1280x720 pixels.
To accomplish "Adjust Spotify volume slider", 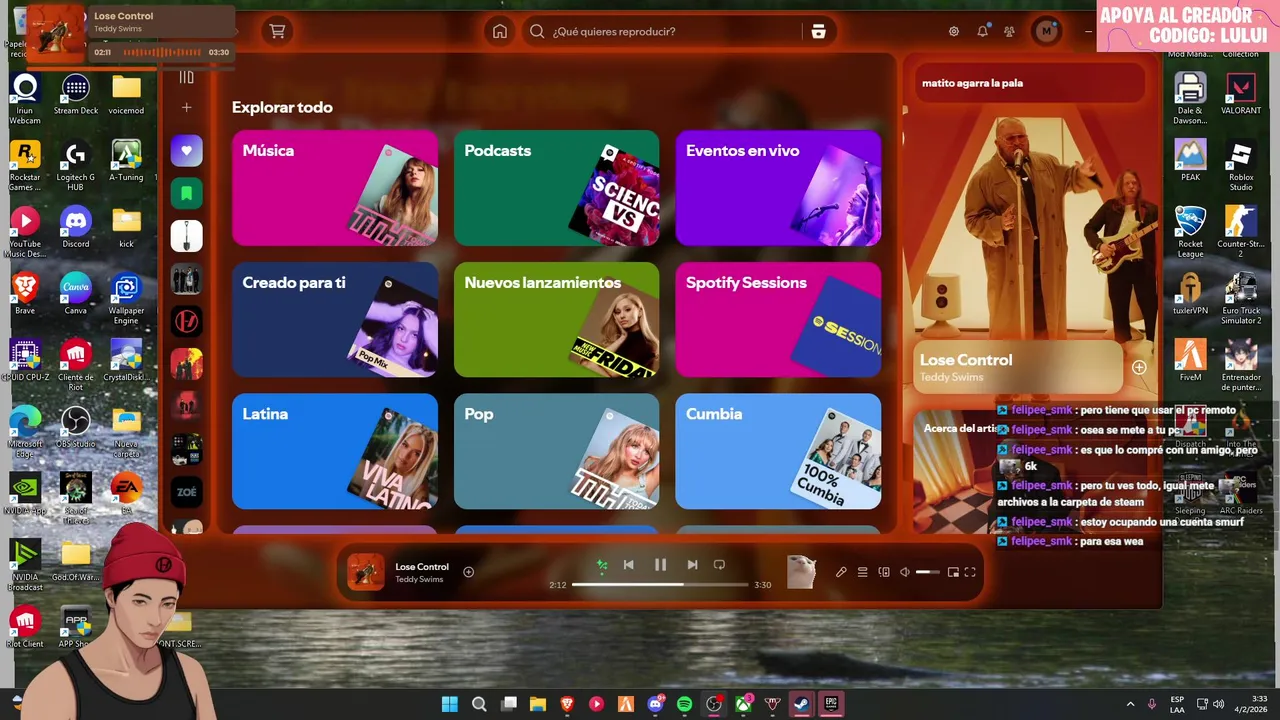I will coord(927,572).
